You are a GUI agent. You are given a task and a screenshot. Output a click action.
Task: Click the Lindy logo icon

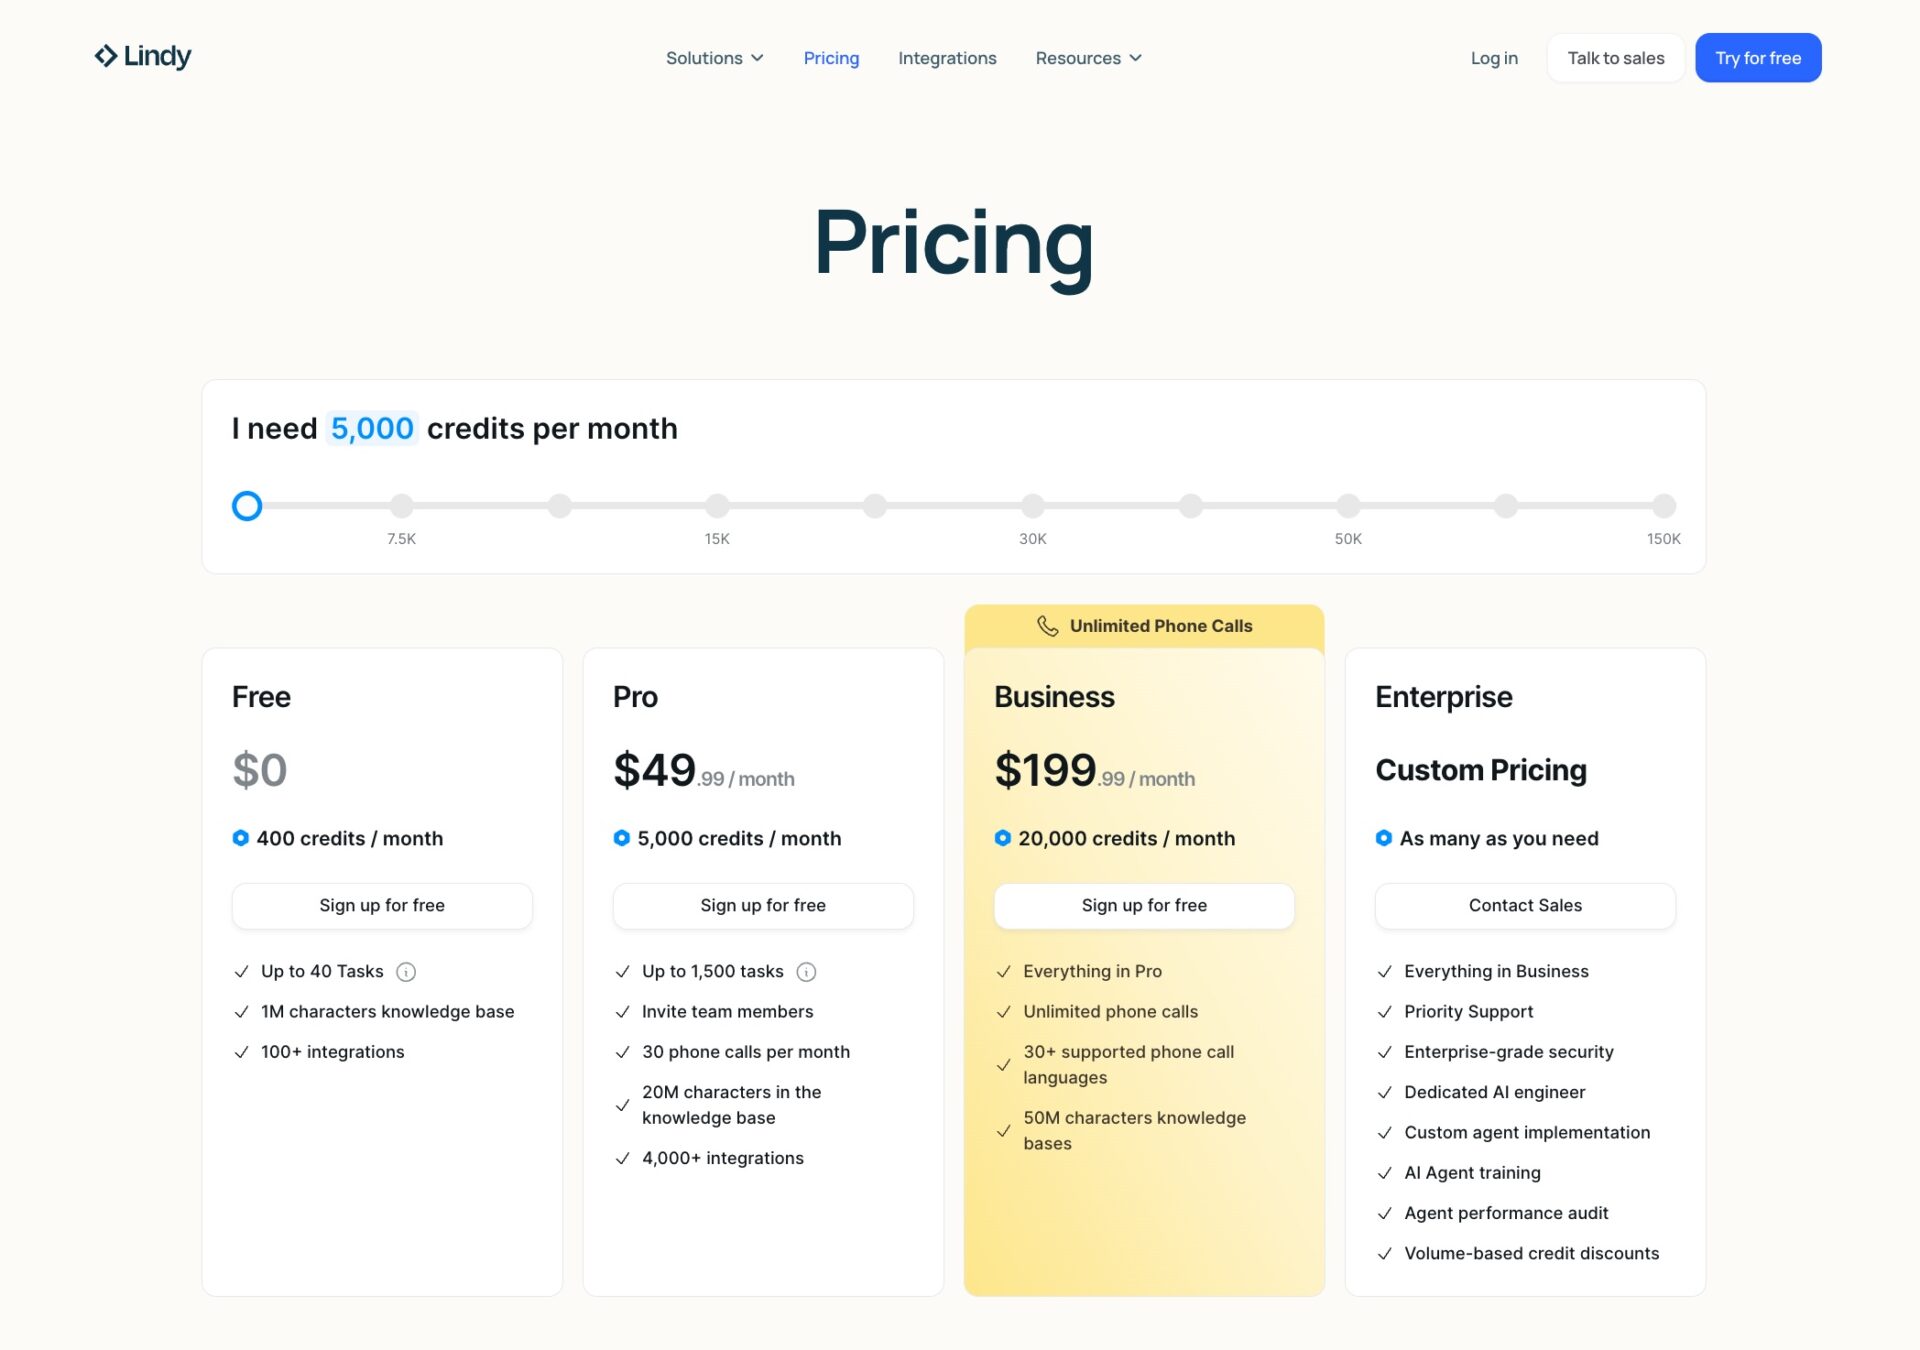tap(106, 56)
